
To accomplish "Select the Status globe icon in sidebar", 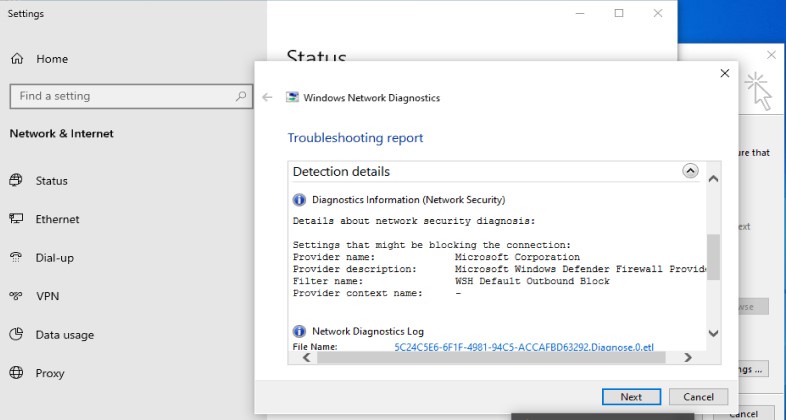I will tap(16, 180).
